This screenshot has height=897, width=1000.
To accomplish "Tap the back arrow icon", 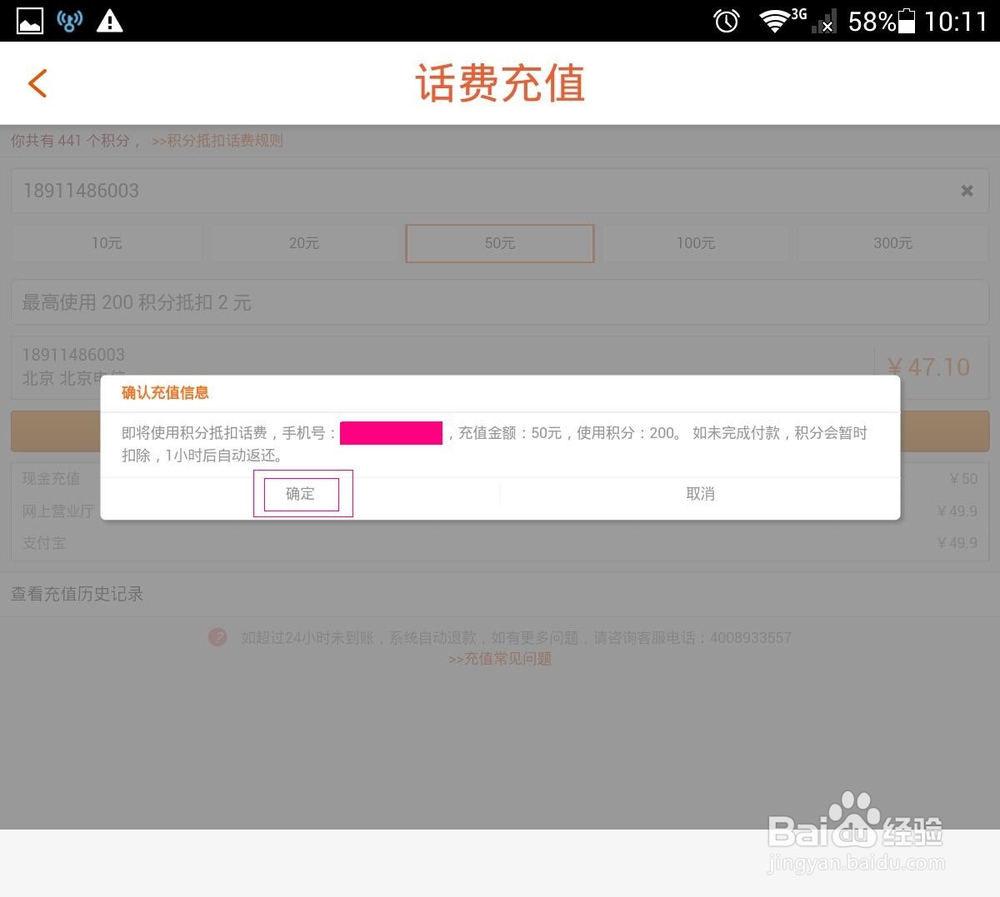I will pos(37,83).
